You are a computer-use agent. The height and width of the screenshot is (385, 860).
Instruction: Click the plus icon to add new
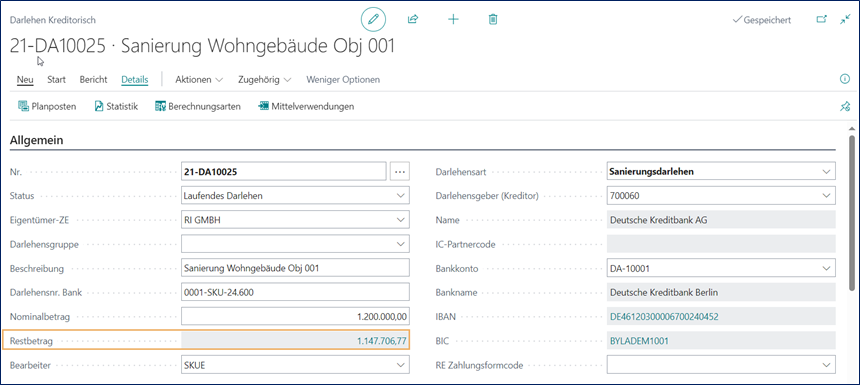click(x=453, y=20)
